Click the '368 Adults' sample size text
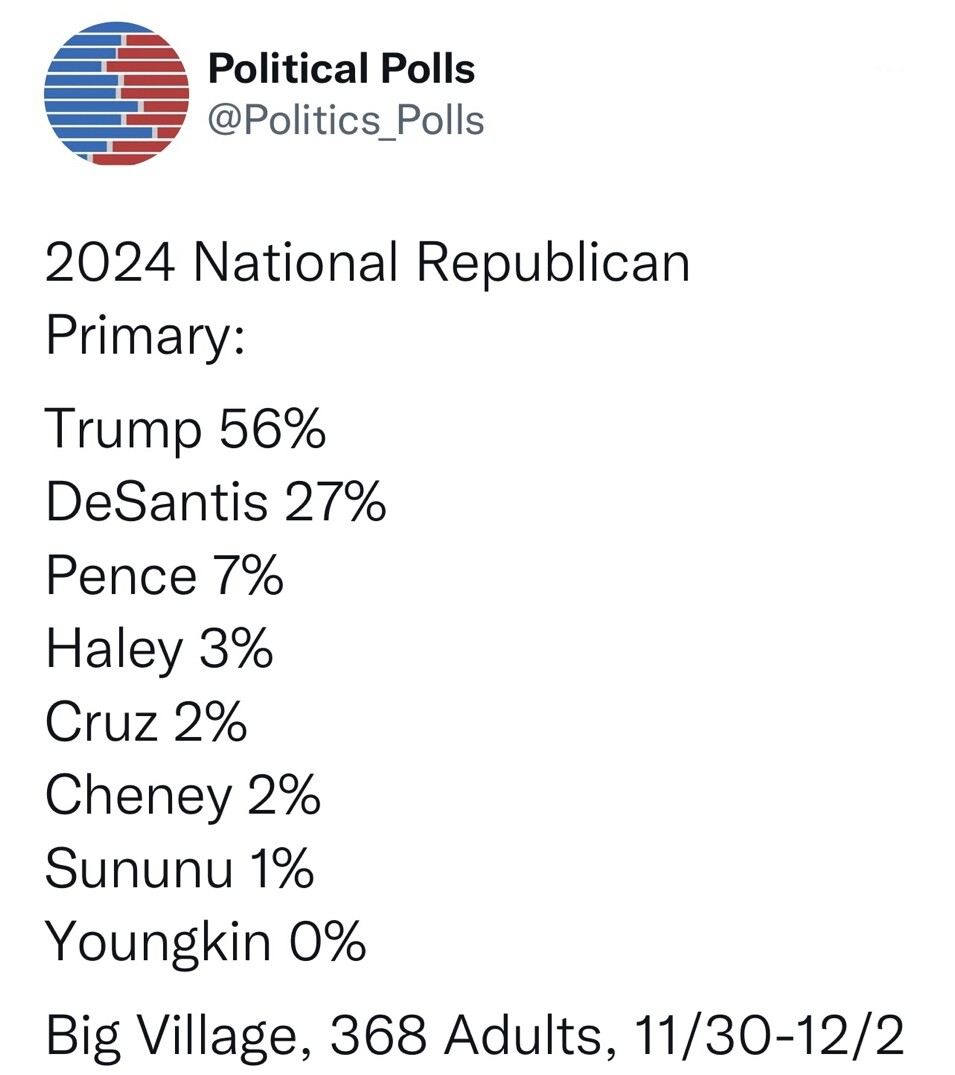Screen dimensions: 955x1075 tap(468, 1034)
